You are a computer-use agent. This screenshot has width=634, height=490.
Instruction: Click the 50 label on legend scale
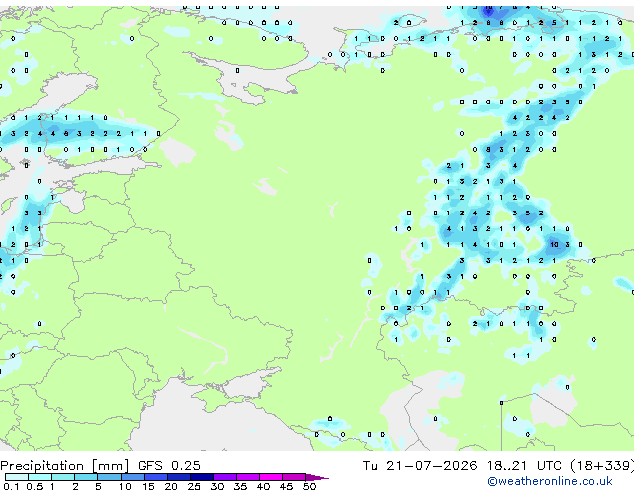(x=309, y=486)
